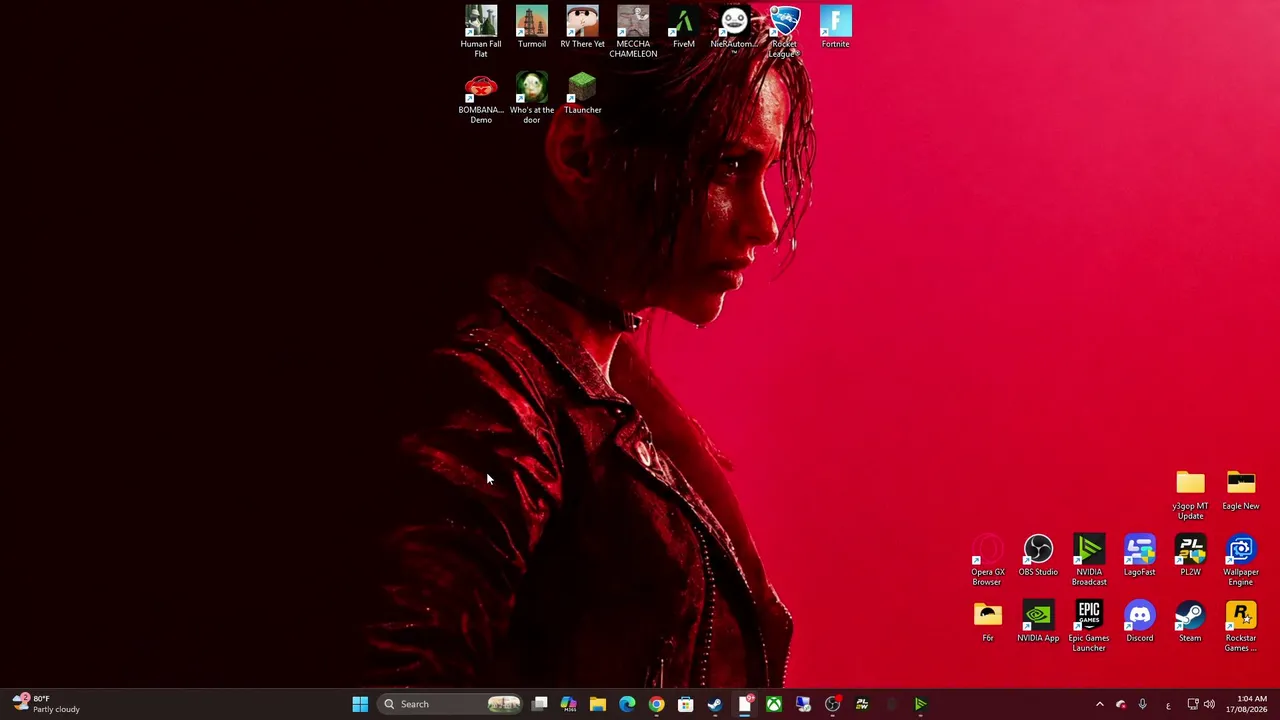Click the volume speaker icon in the tray

[x=1209, y=704]
